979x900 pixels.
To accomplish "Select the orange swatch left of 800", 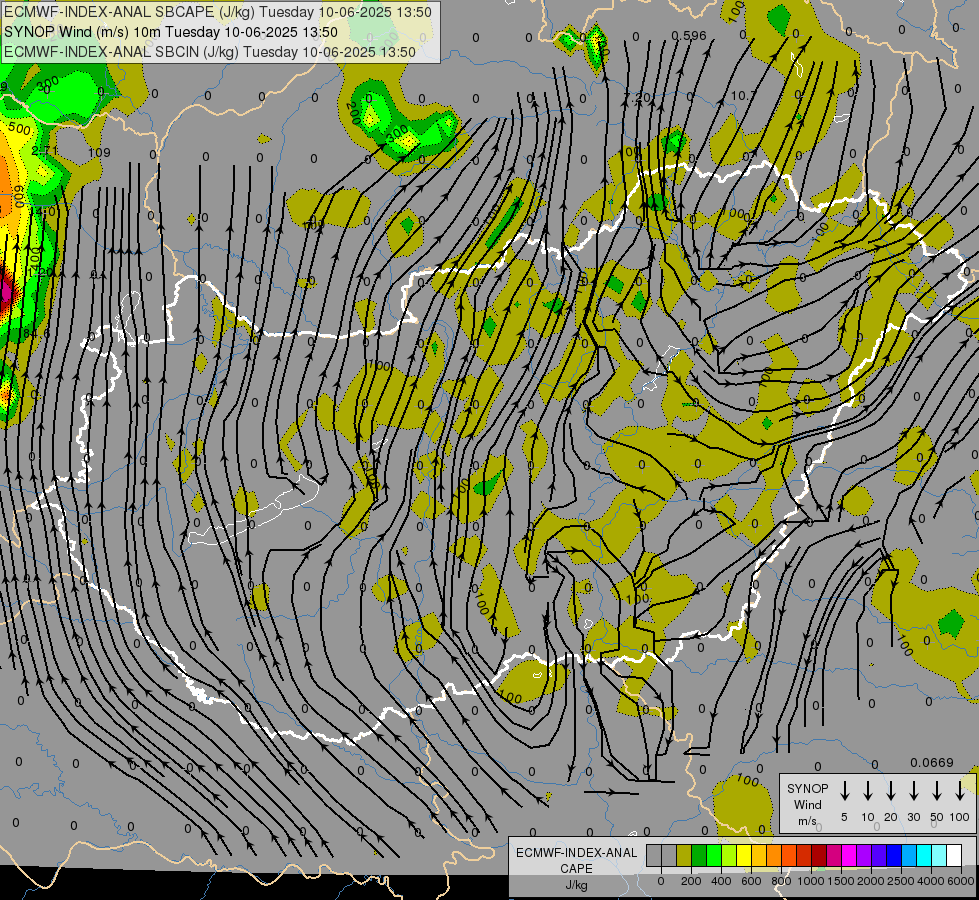I will click(x=774, y=855).
